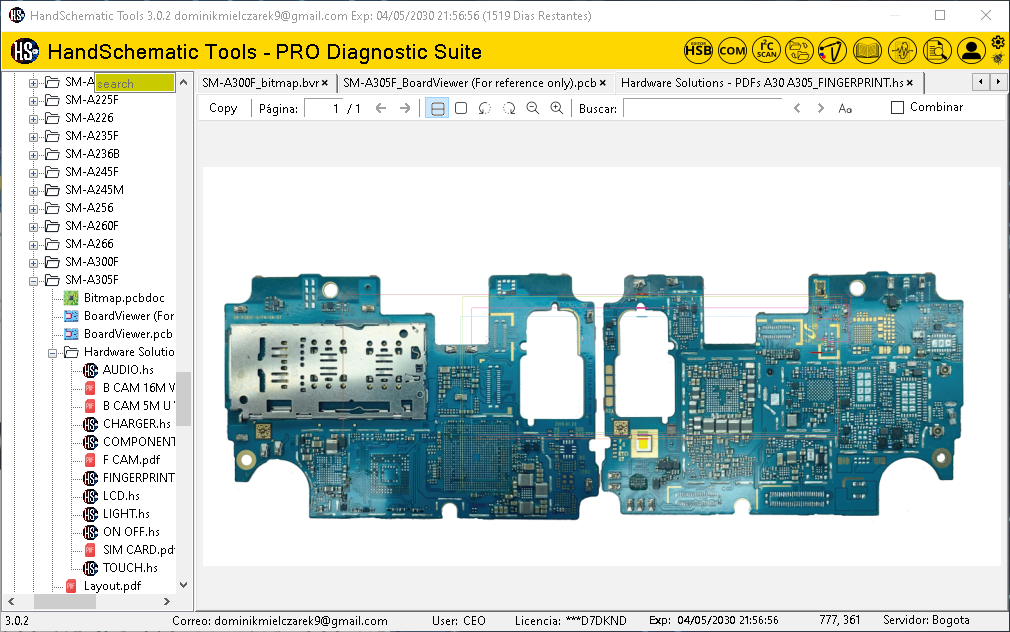This screenshot has width=1010, height=632.
Task: Click the bug report icon
Action: [x=998, y=59]
